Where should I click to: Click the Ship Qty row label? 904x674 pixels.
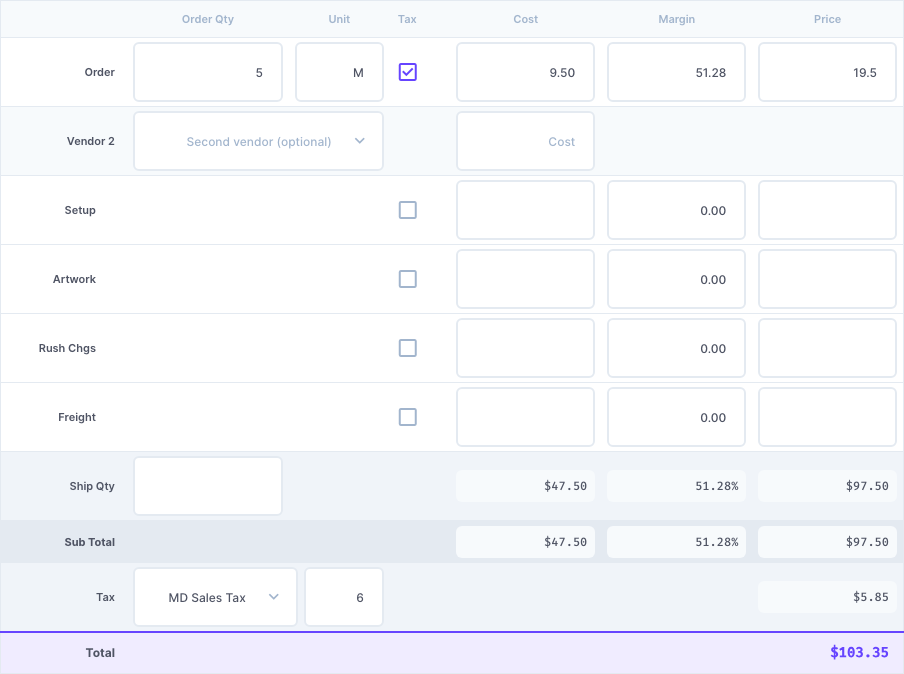click(x=92, y=486)
